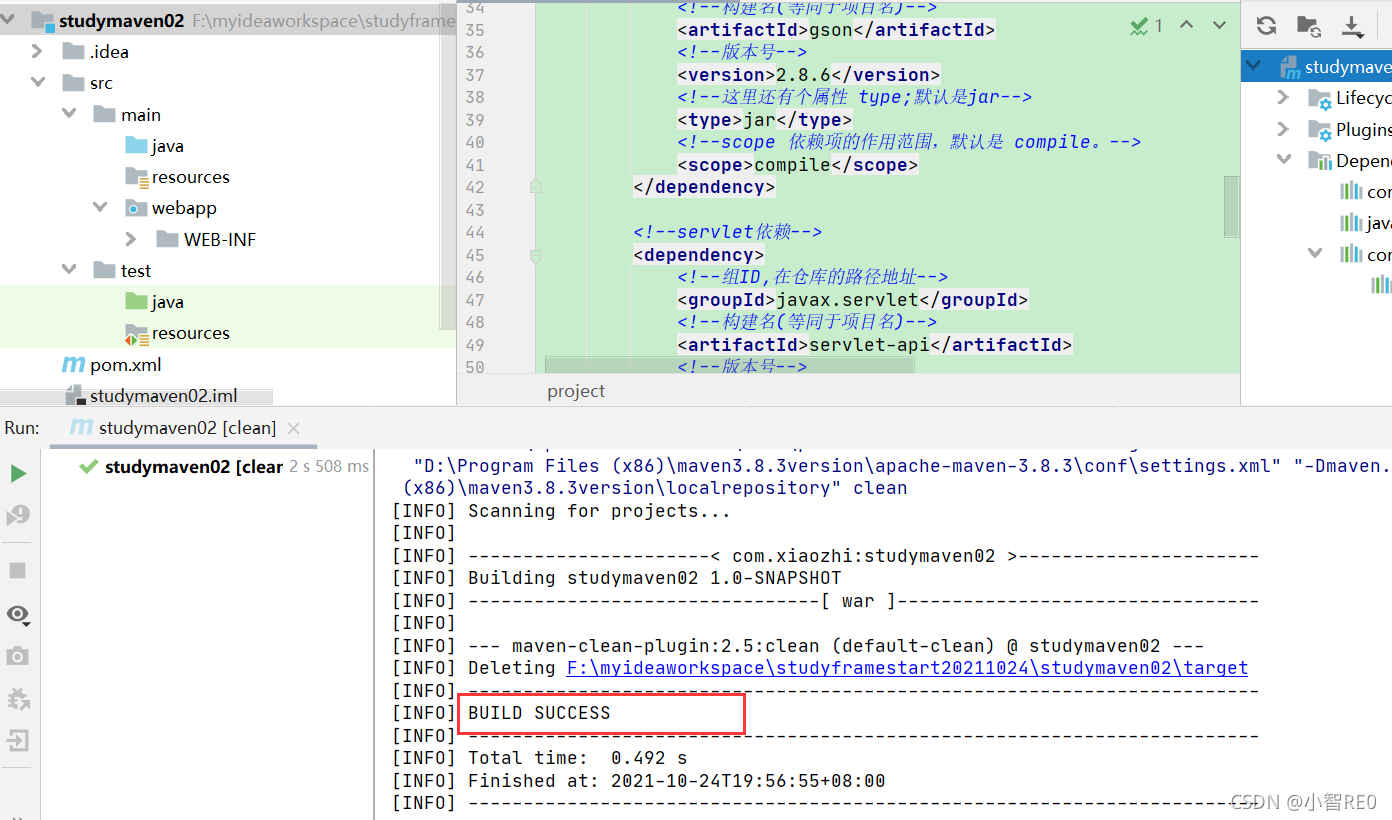1392x820 pixels.
Task: Close the studymaven02 [clean] run tab
Action: (294, 428)
